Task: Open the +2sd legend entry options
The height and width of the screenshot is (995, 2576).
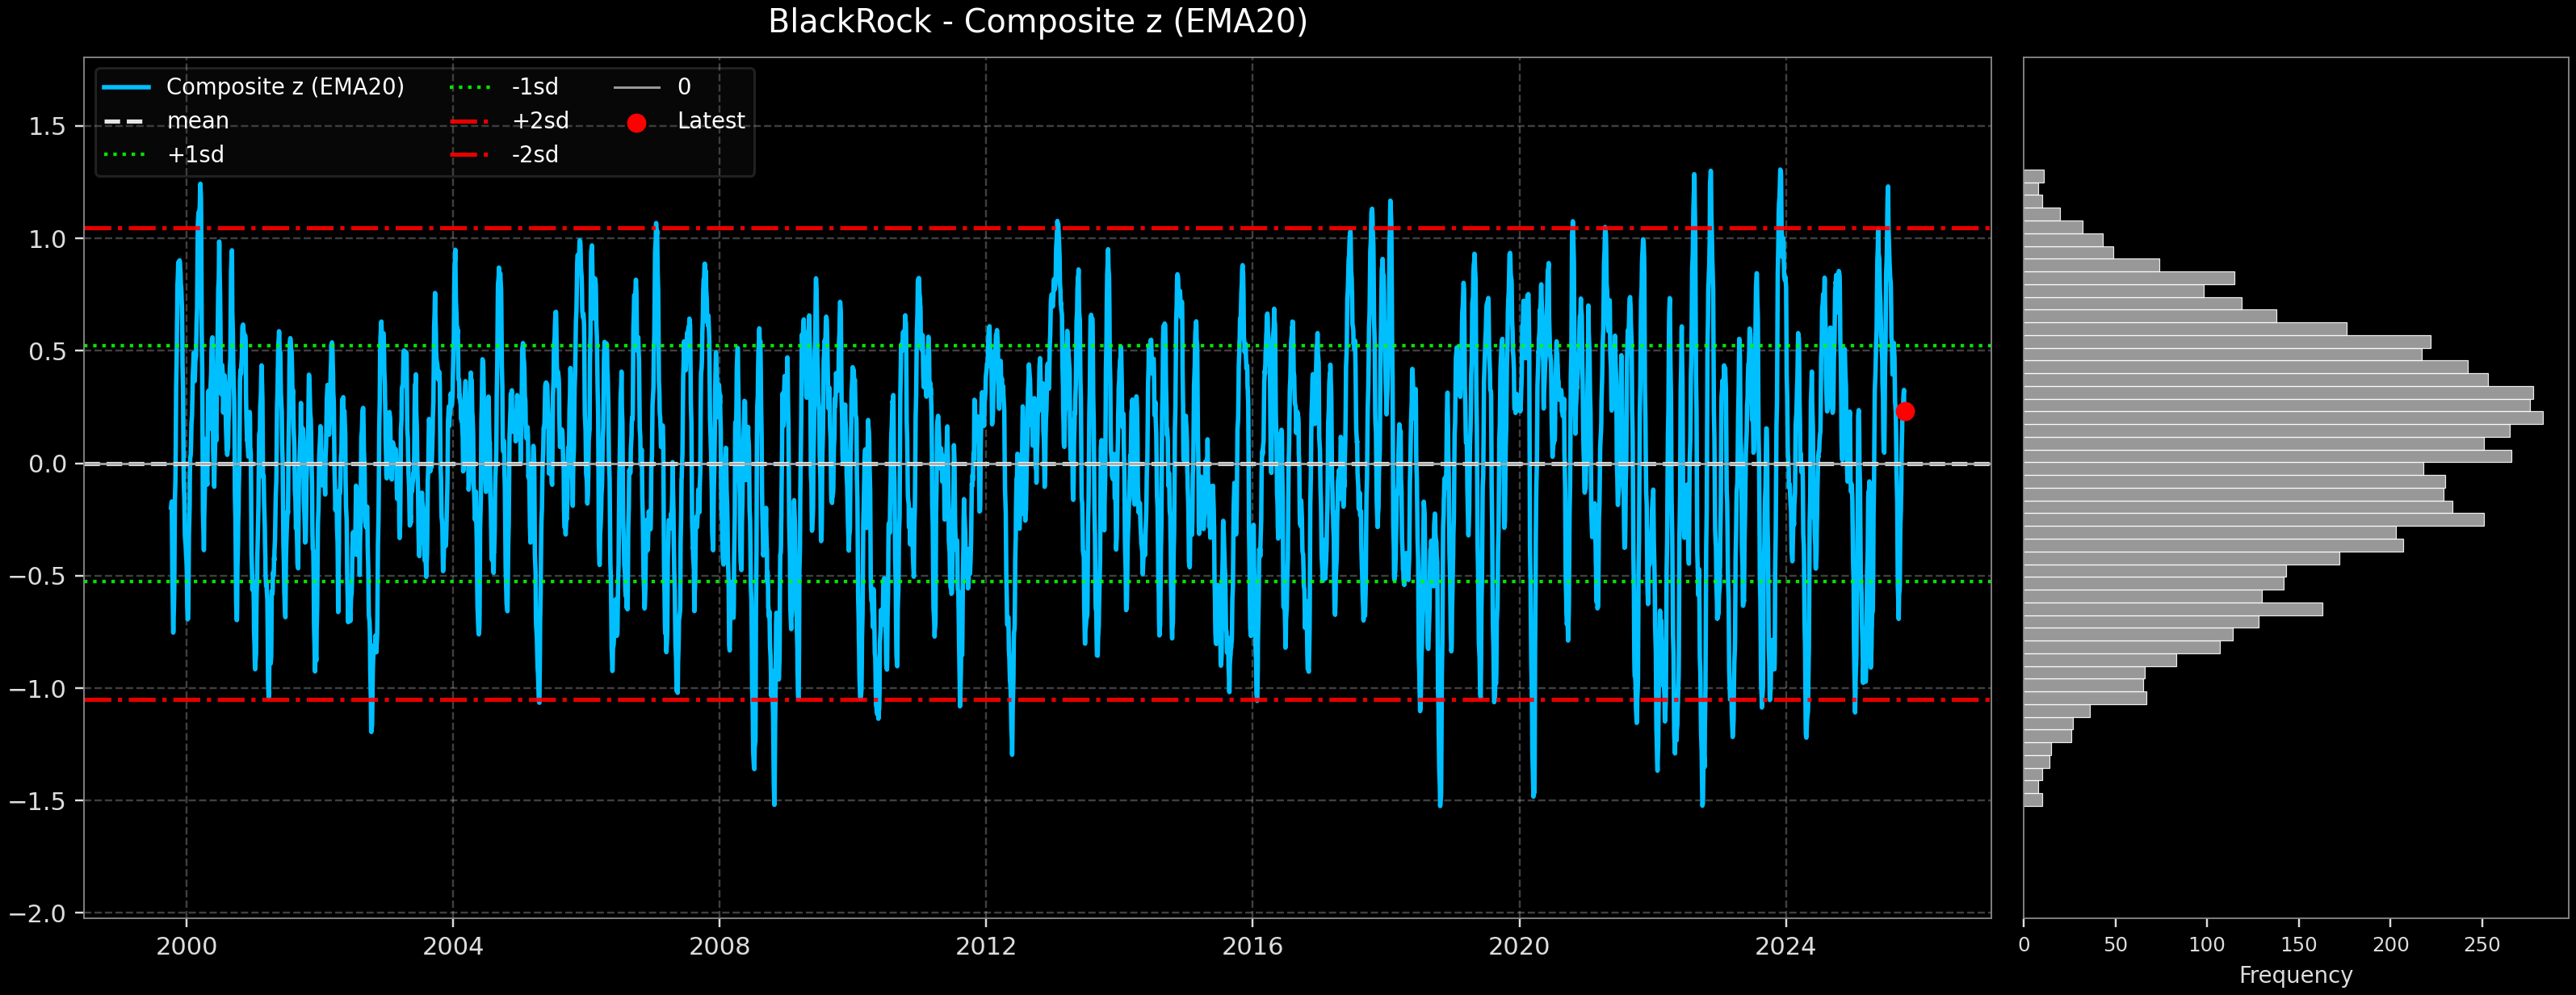Action: (x=540, y=121)
